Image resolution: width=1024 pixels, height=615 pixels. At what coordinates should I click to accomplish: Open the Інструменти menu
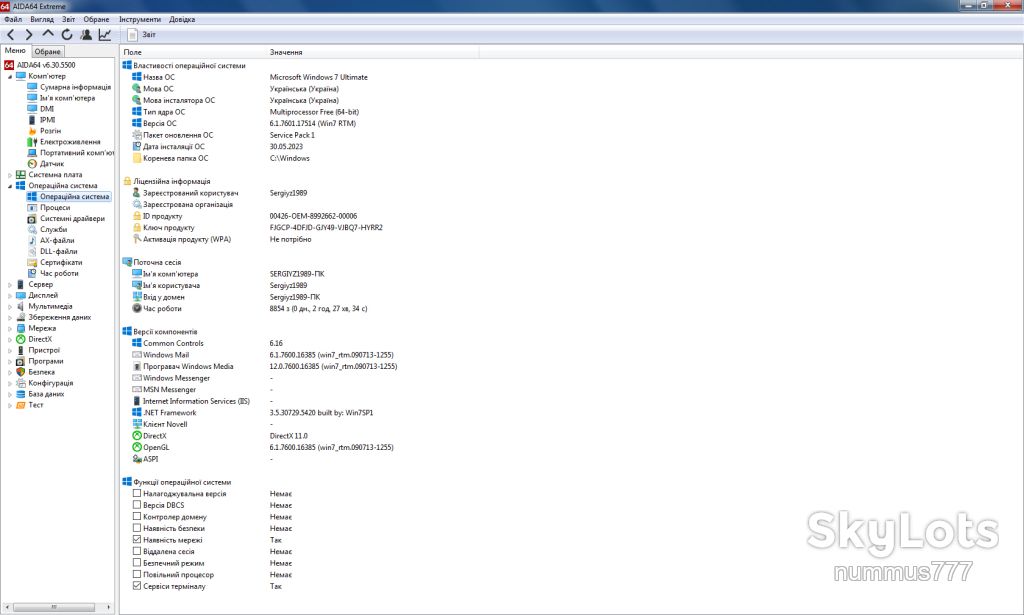140,20
